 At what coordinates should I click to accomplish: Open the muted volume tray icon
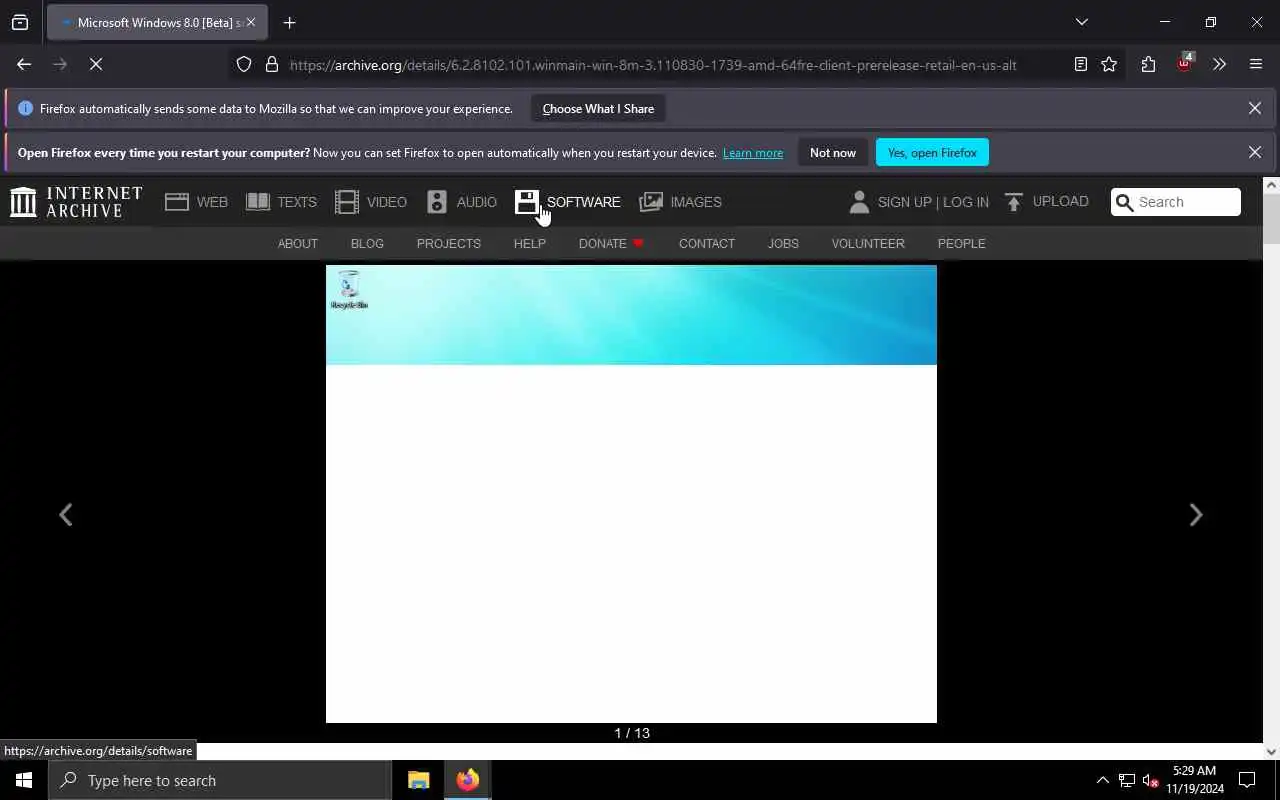[1150, 780]
